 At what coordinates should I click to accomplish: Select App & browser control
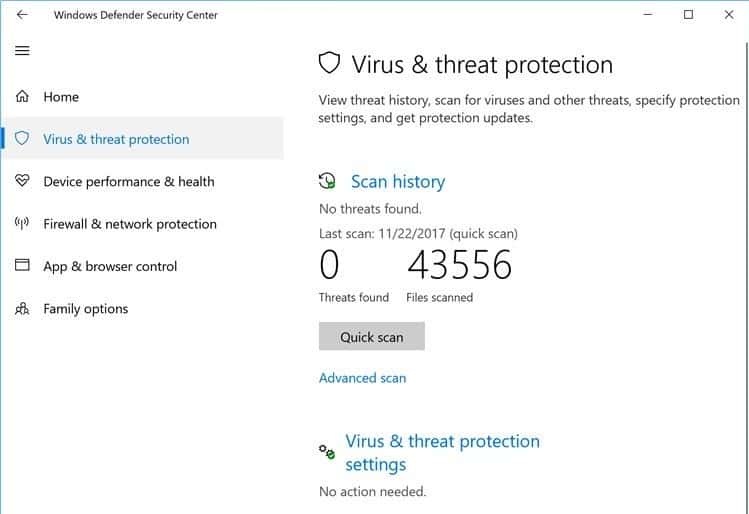pos(110,267)
